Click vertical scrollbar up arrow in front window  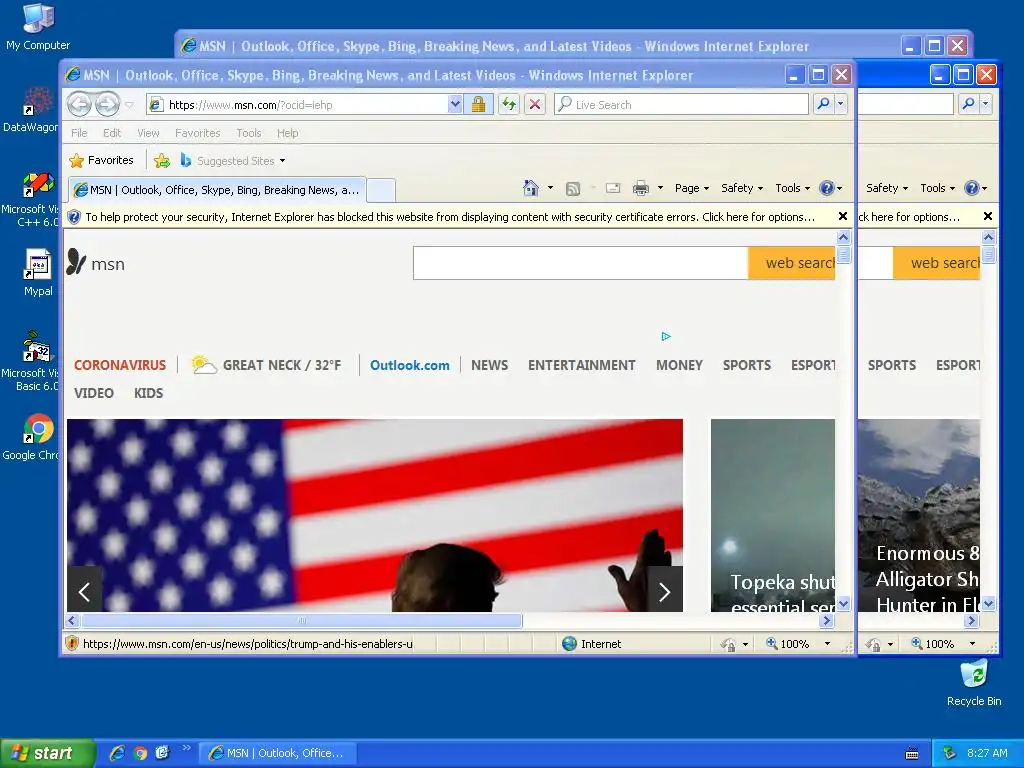click(x=843, y=237)
